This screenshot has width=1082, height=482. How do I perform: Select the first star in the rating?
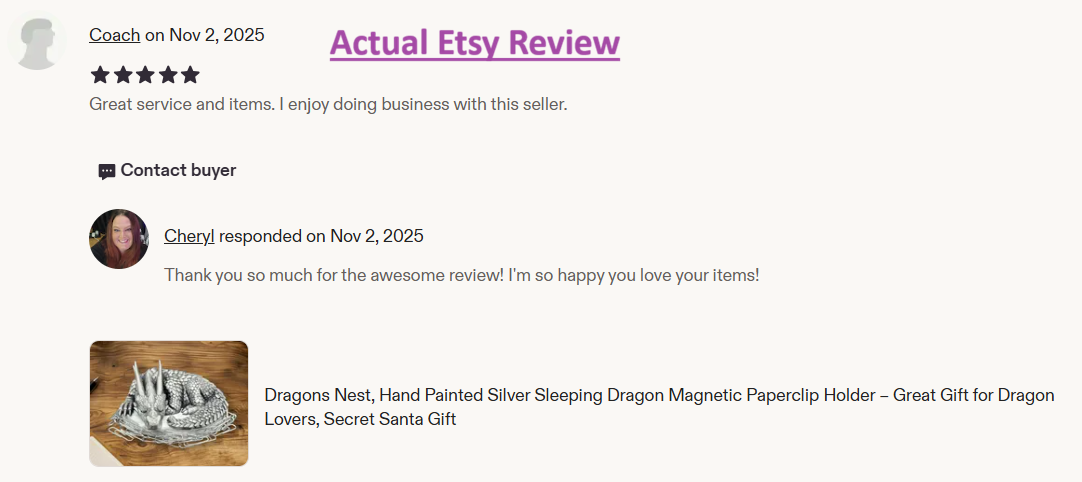[x=100, y=75]
